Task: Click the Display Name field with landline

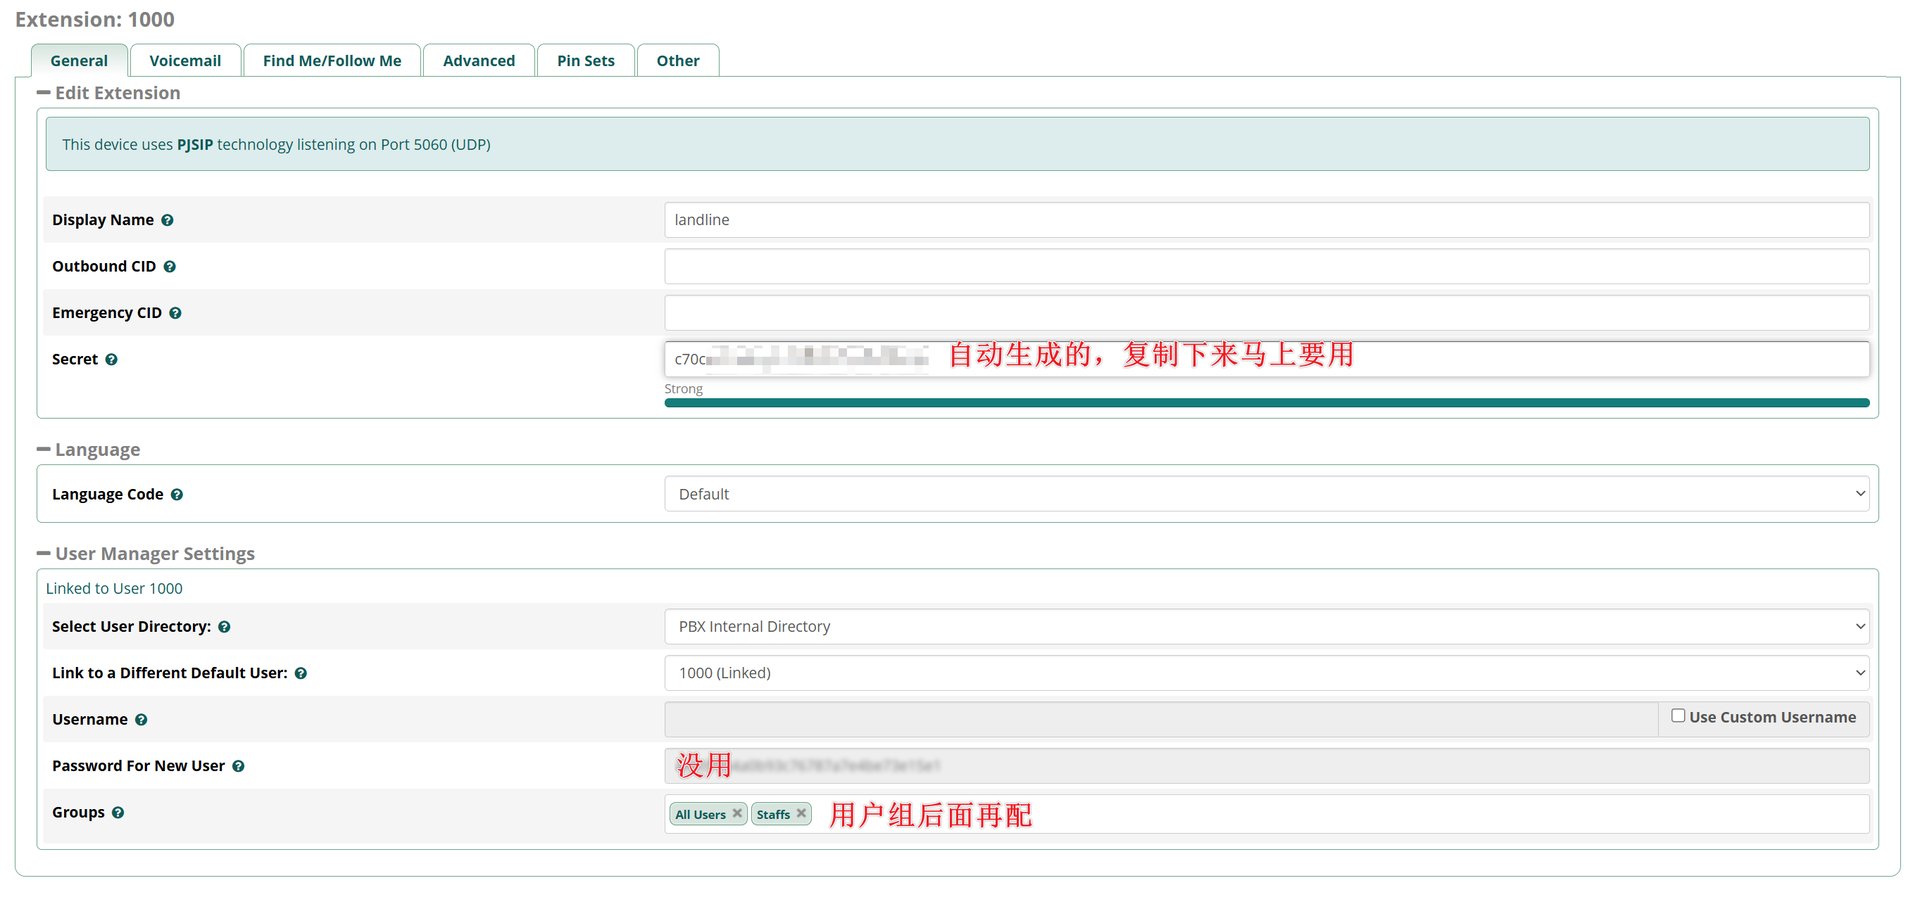Action: tap(1266, 220)
